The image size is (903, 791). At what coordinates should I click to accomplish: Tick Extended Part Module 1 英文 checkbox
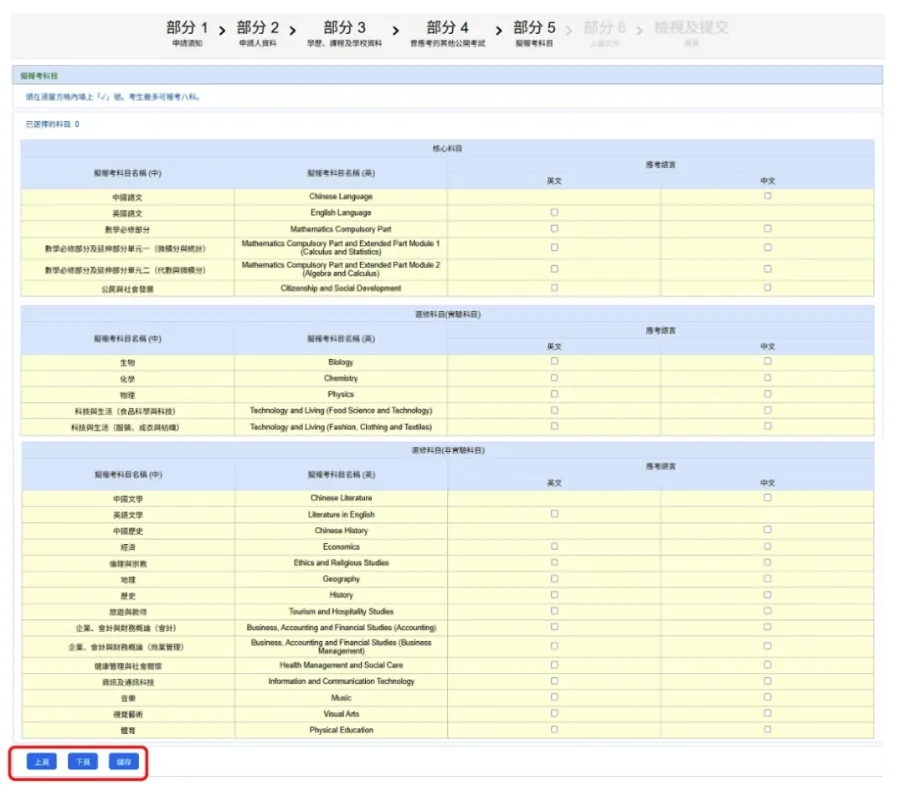(554, 247)
